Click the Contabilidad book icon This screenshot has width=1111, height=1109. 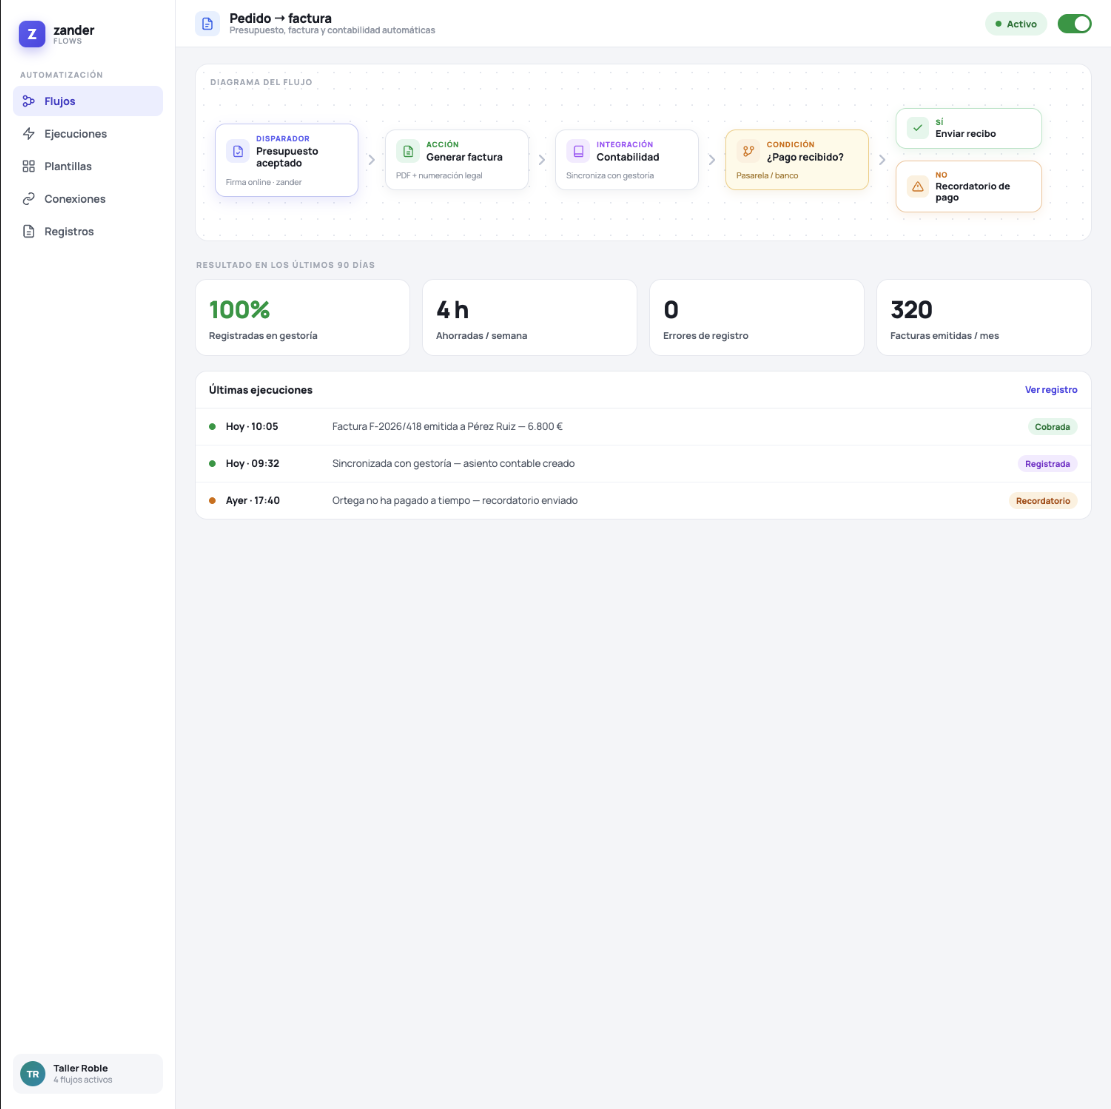tap(578, 151)
